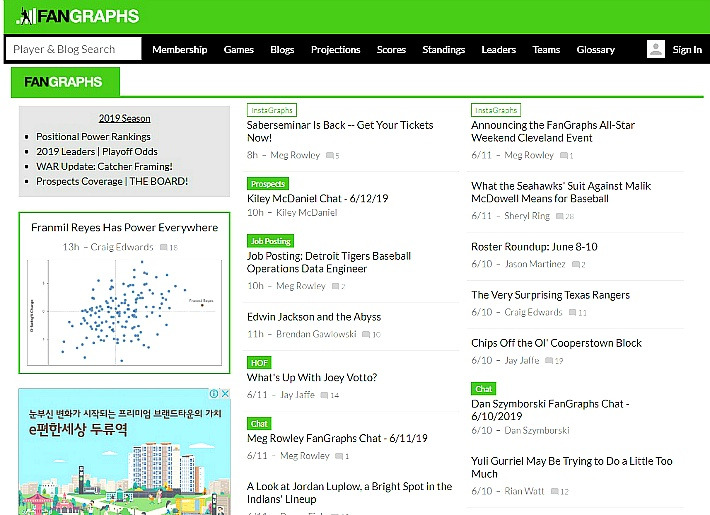
Task: Click the FanGraphs logo in the header
Action: coord(78,16)
